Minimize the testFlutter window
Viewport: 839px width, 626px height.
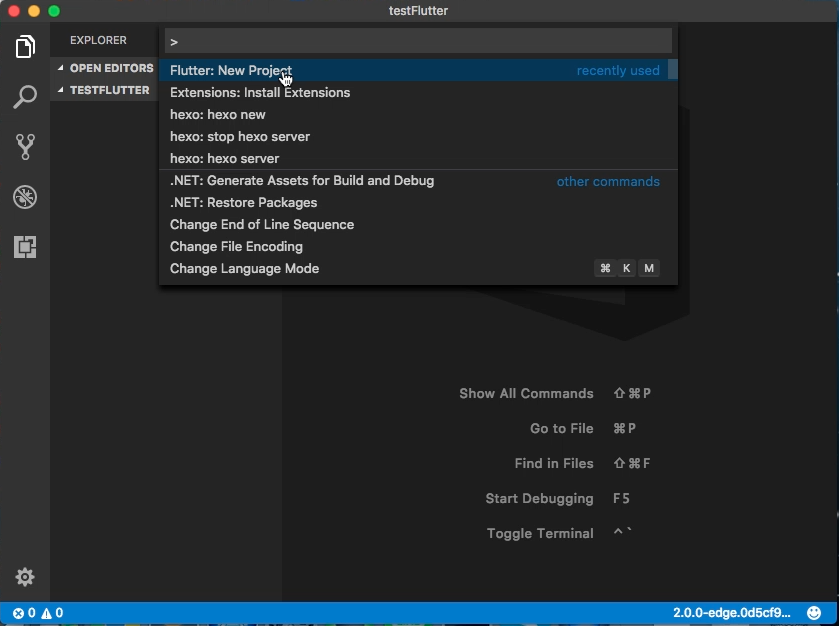coord(34,11)
